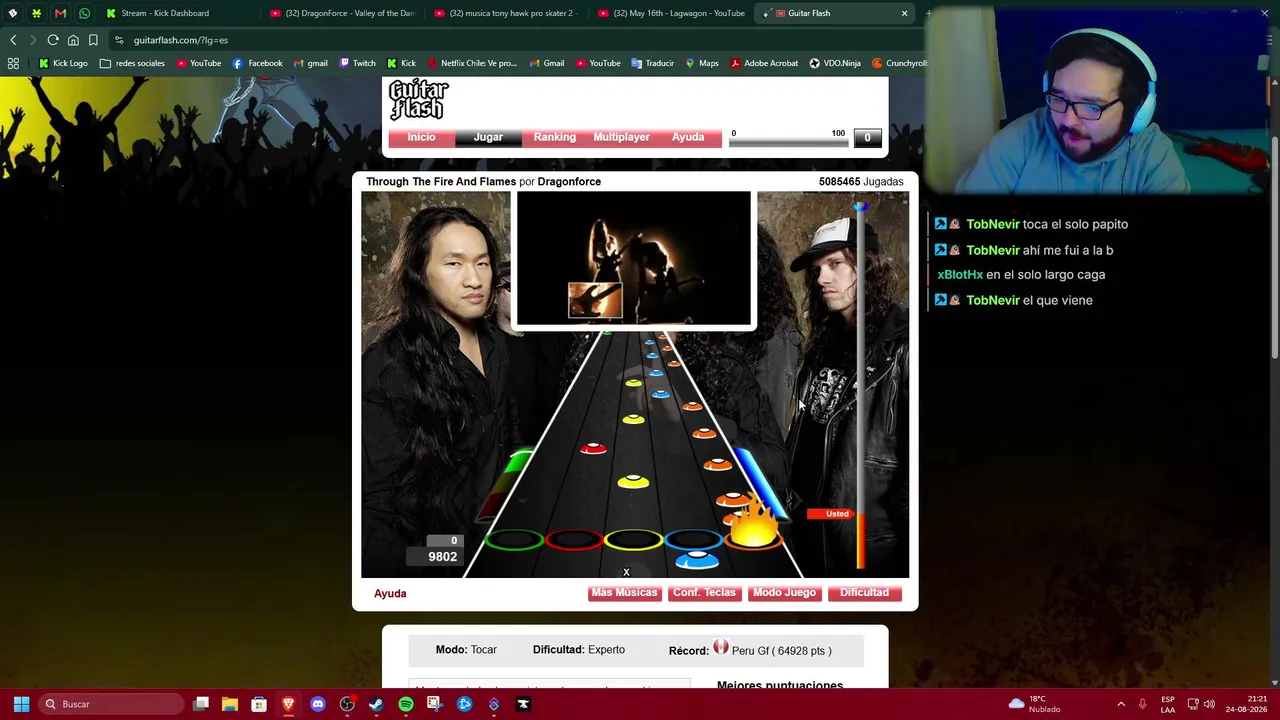Viewport: 1280px width, 720px height.
Task: Open Kick Logo bookmark
Action: click(63, 63)
